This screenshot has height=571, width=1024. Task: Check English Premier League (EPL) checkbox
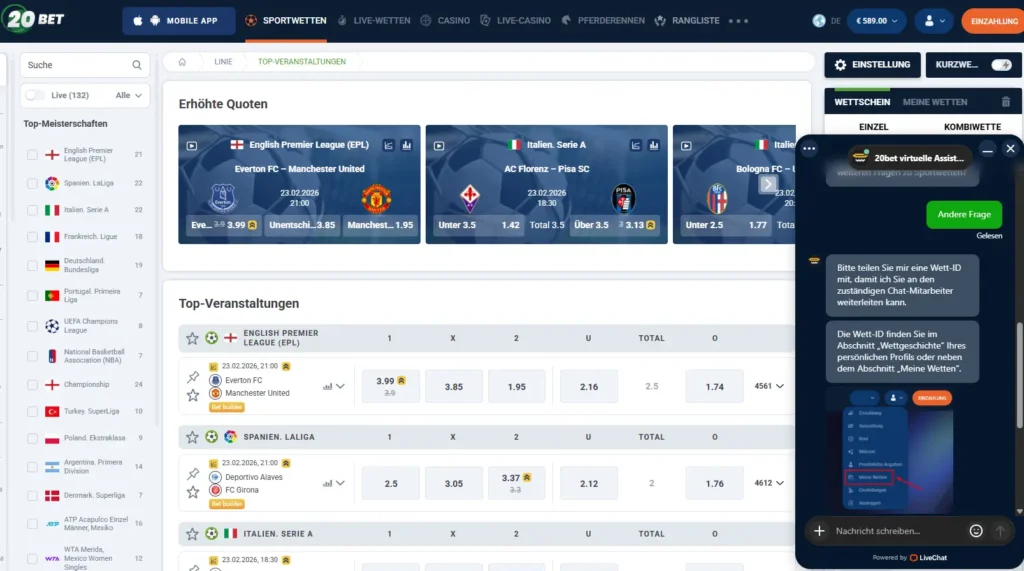coord(32,155)
